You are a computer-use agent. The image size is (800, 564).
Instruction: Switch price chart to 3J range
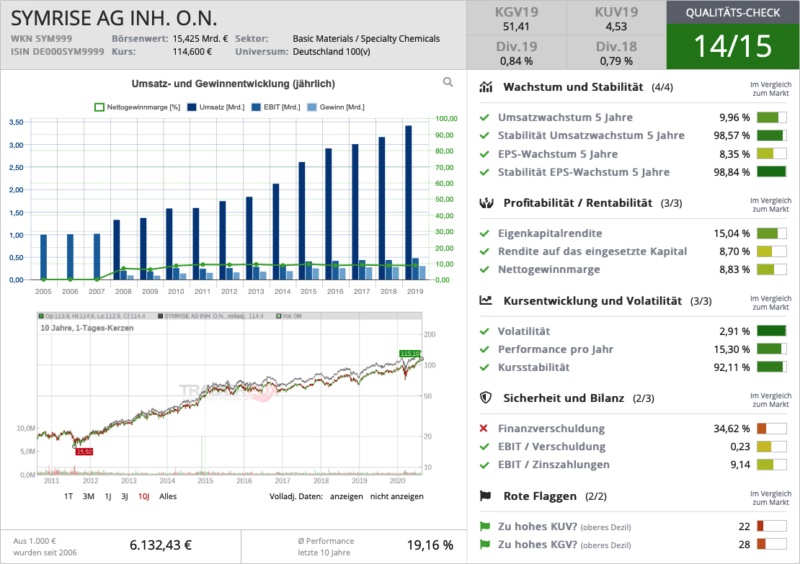point(124,496)
